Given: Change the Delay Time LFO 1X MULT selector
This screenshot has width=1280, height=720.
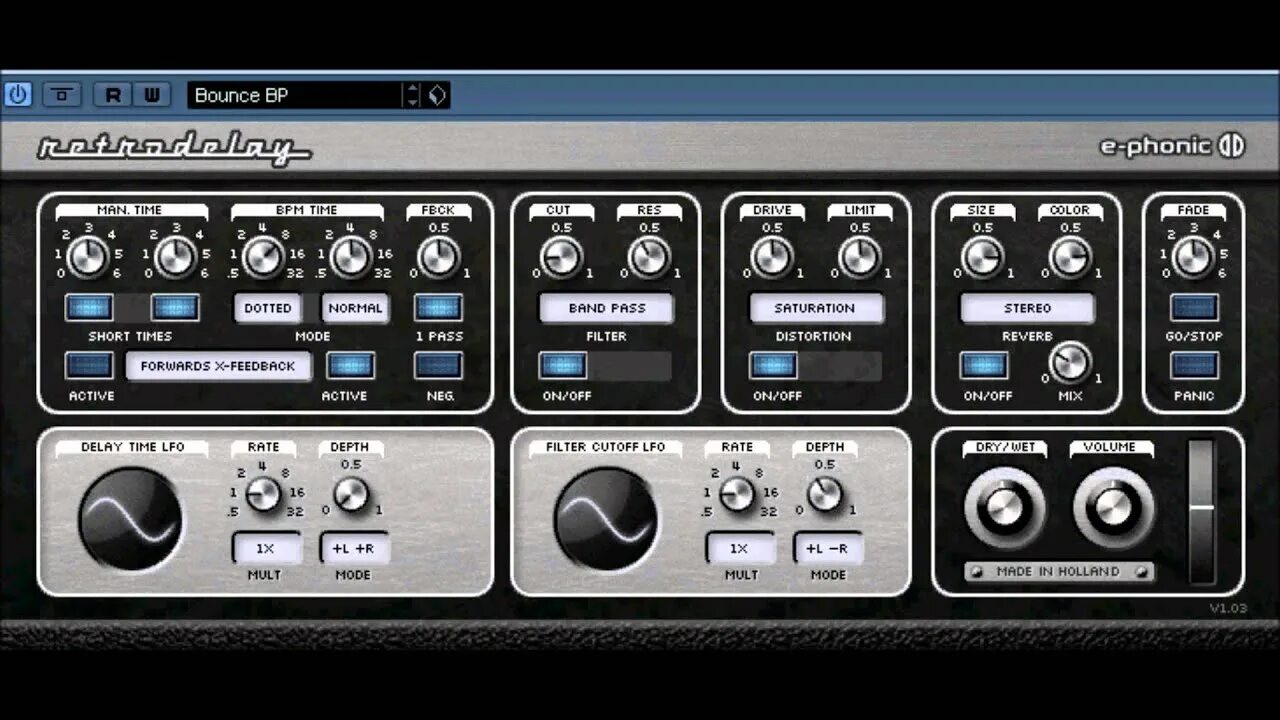Looking at the screenshot, I should click(266, 548).
